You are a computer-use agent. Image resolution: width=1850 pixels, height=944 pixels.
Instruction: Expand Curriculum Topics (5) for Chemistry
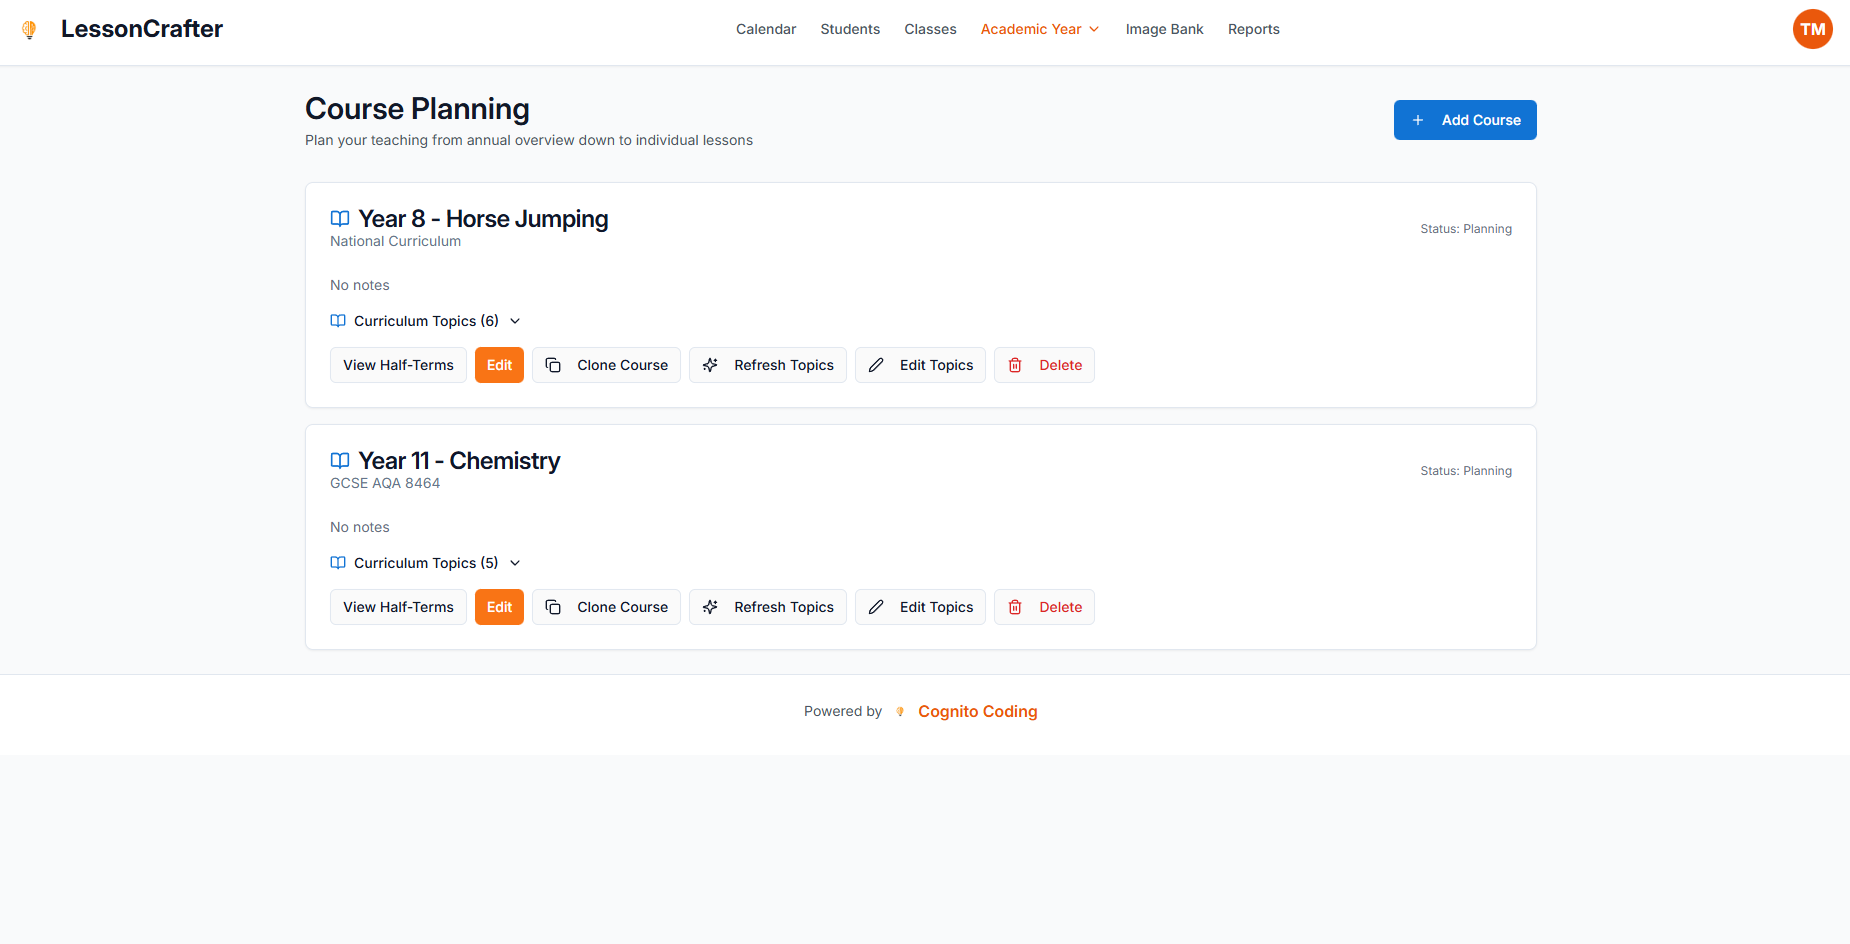click(x=425, y=562)
